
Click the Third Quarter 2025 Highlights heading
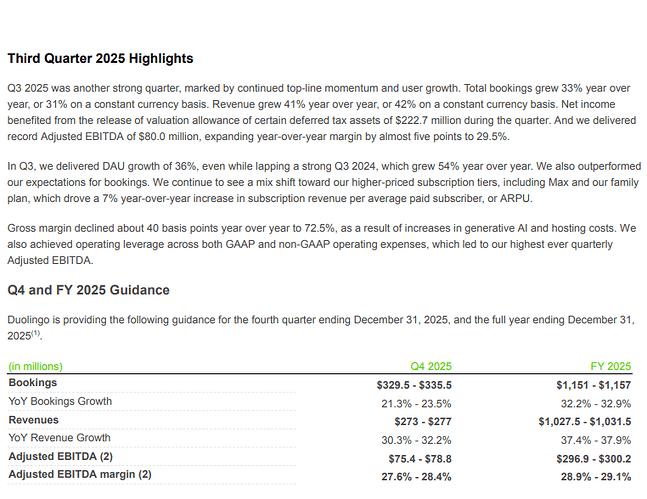pos(100,58)
